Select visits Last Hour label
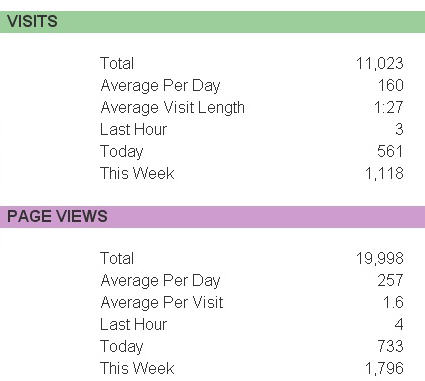425x381 pixels. (133, 129)
